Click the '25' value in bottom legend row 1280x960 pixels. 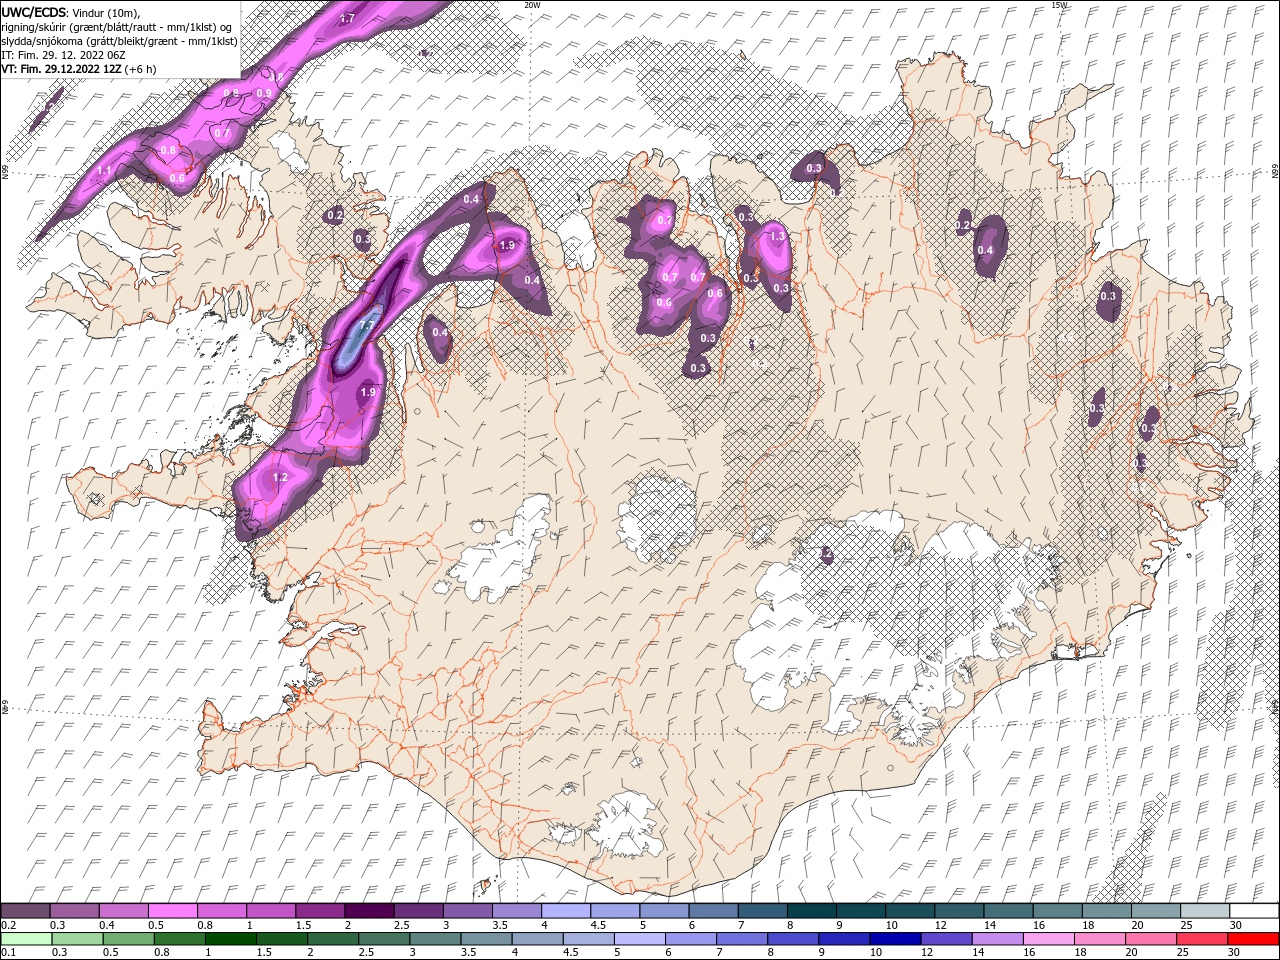(1185, 953)
